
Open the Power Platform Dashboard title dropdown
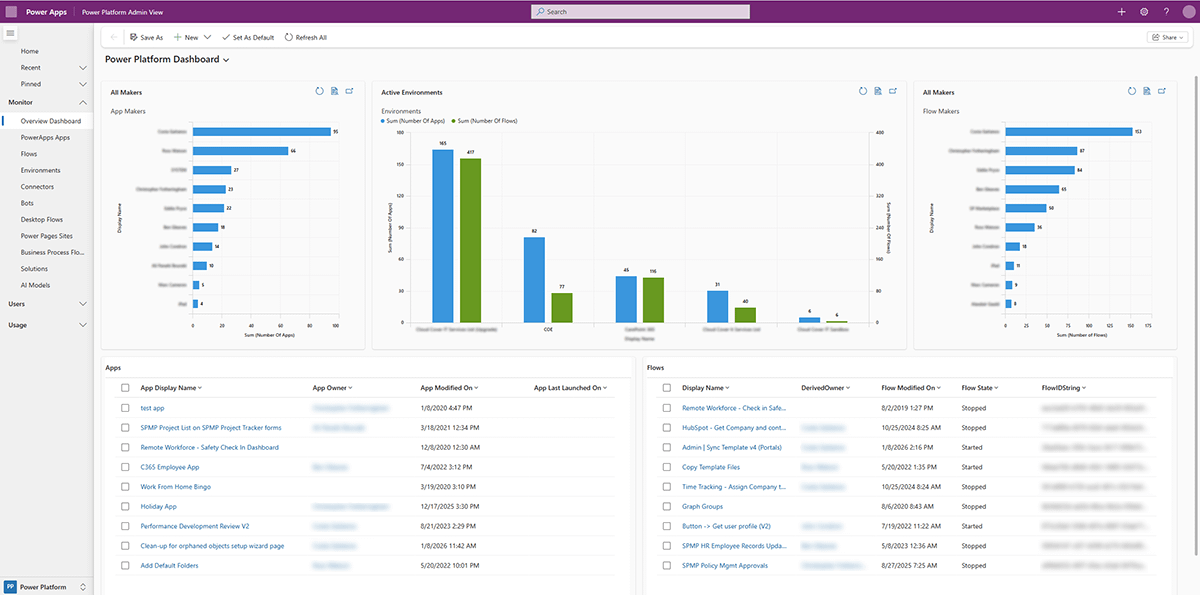(228, 59)
